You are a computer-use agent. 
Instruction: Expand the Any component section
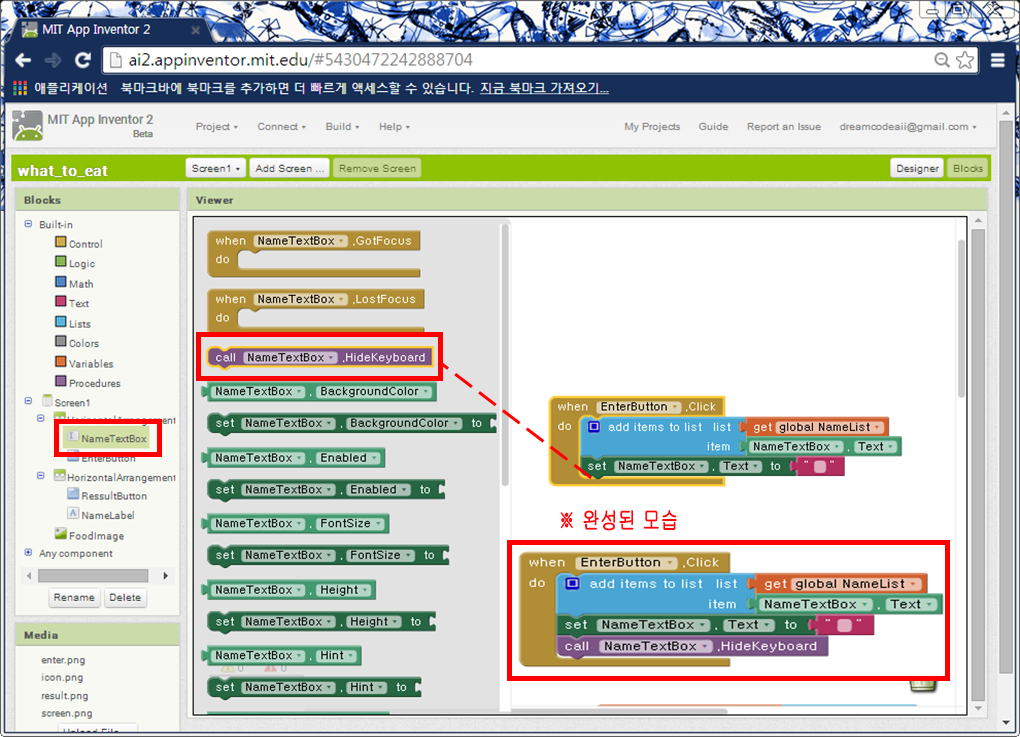tap(29, 553)
